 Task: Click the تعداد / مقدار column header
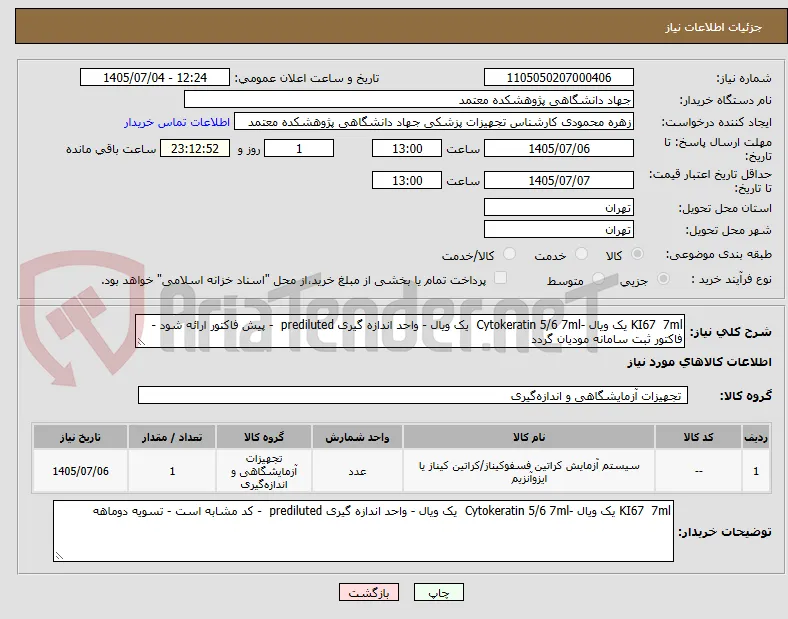[172, 437]
